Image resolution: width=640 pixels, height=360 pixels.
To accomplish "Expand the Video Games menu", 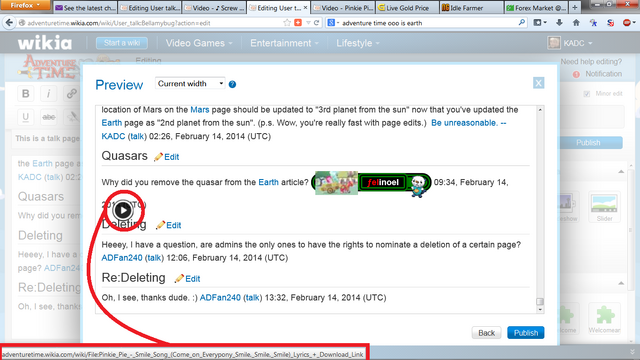I will click(199, 43).
